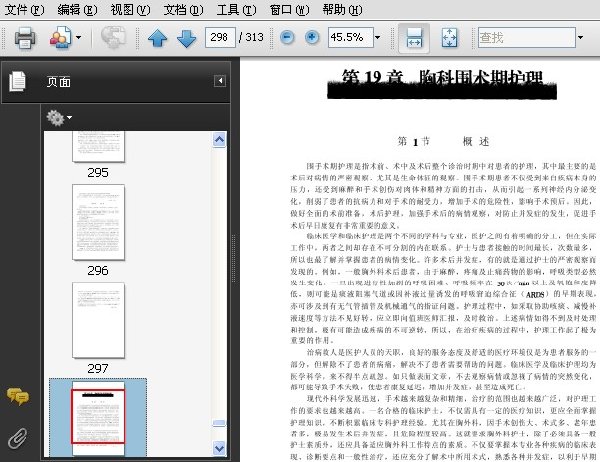Open the 文件(F) menu
The height and width of the screenshot is (462, 600).
[24, 10]
